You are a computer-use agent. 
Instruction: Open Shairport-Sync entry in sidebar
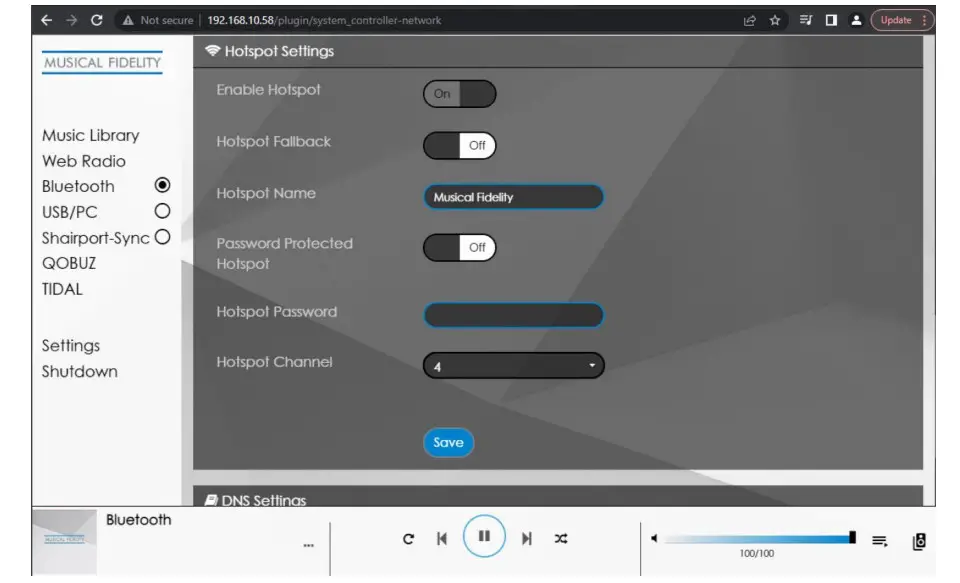point(96,238)
